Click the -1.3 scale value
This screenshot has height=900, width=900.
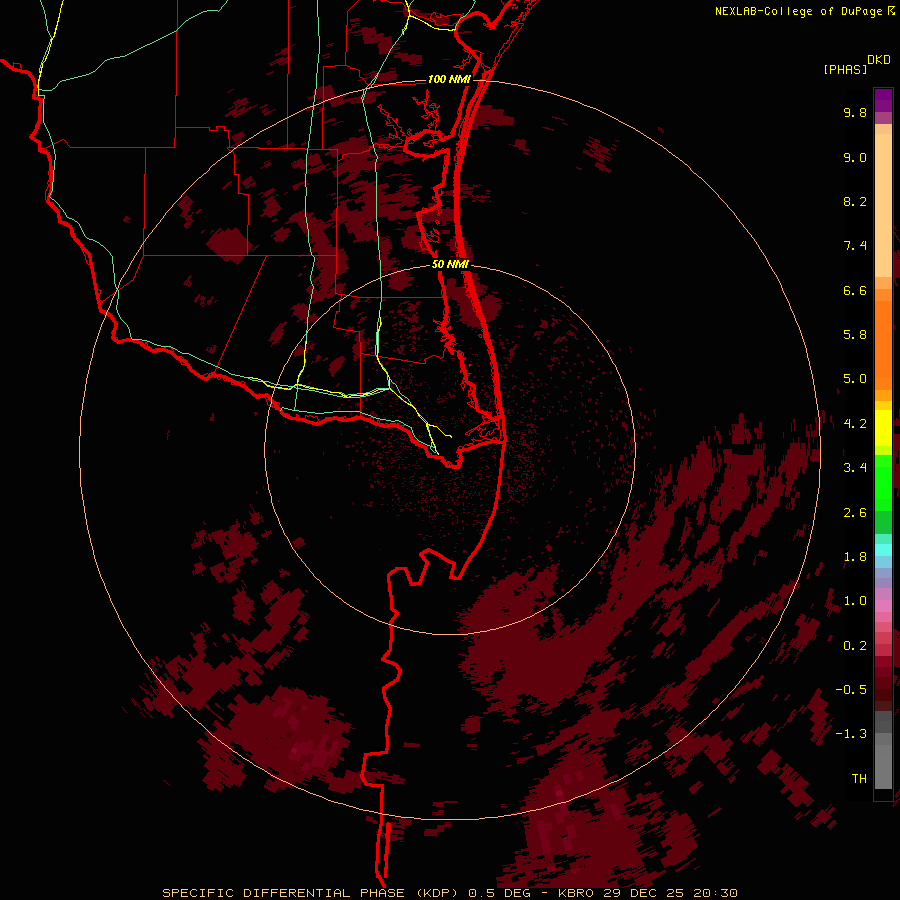point(851,734)
